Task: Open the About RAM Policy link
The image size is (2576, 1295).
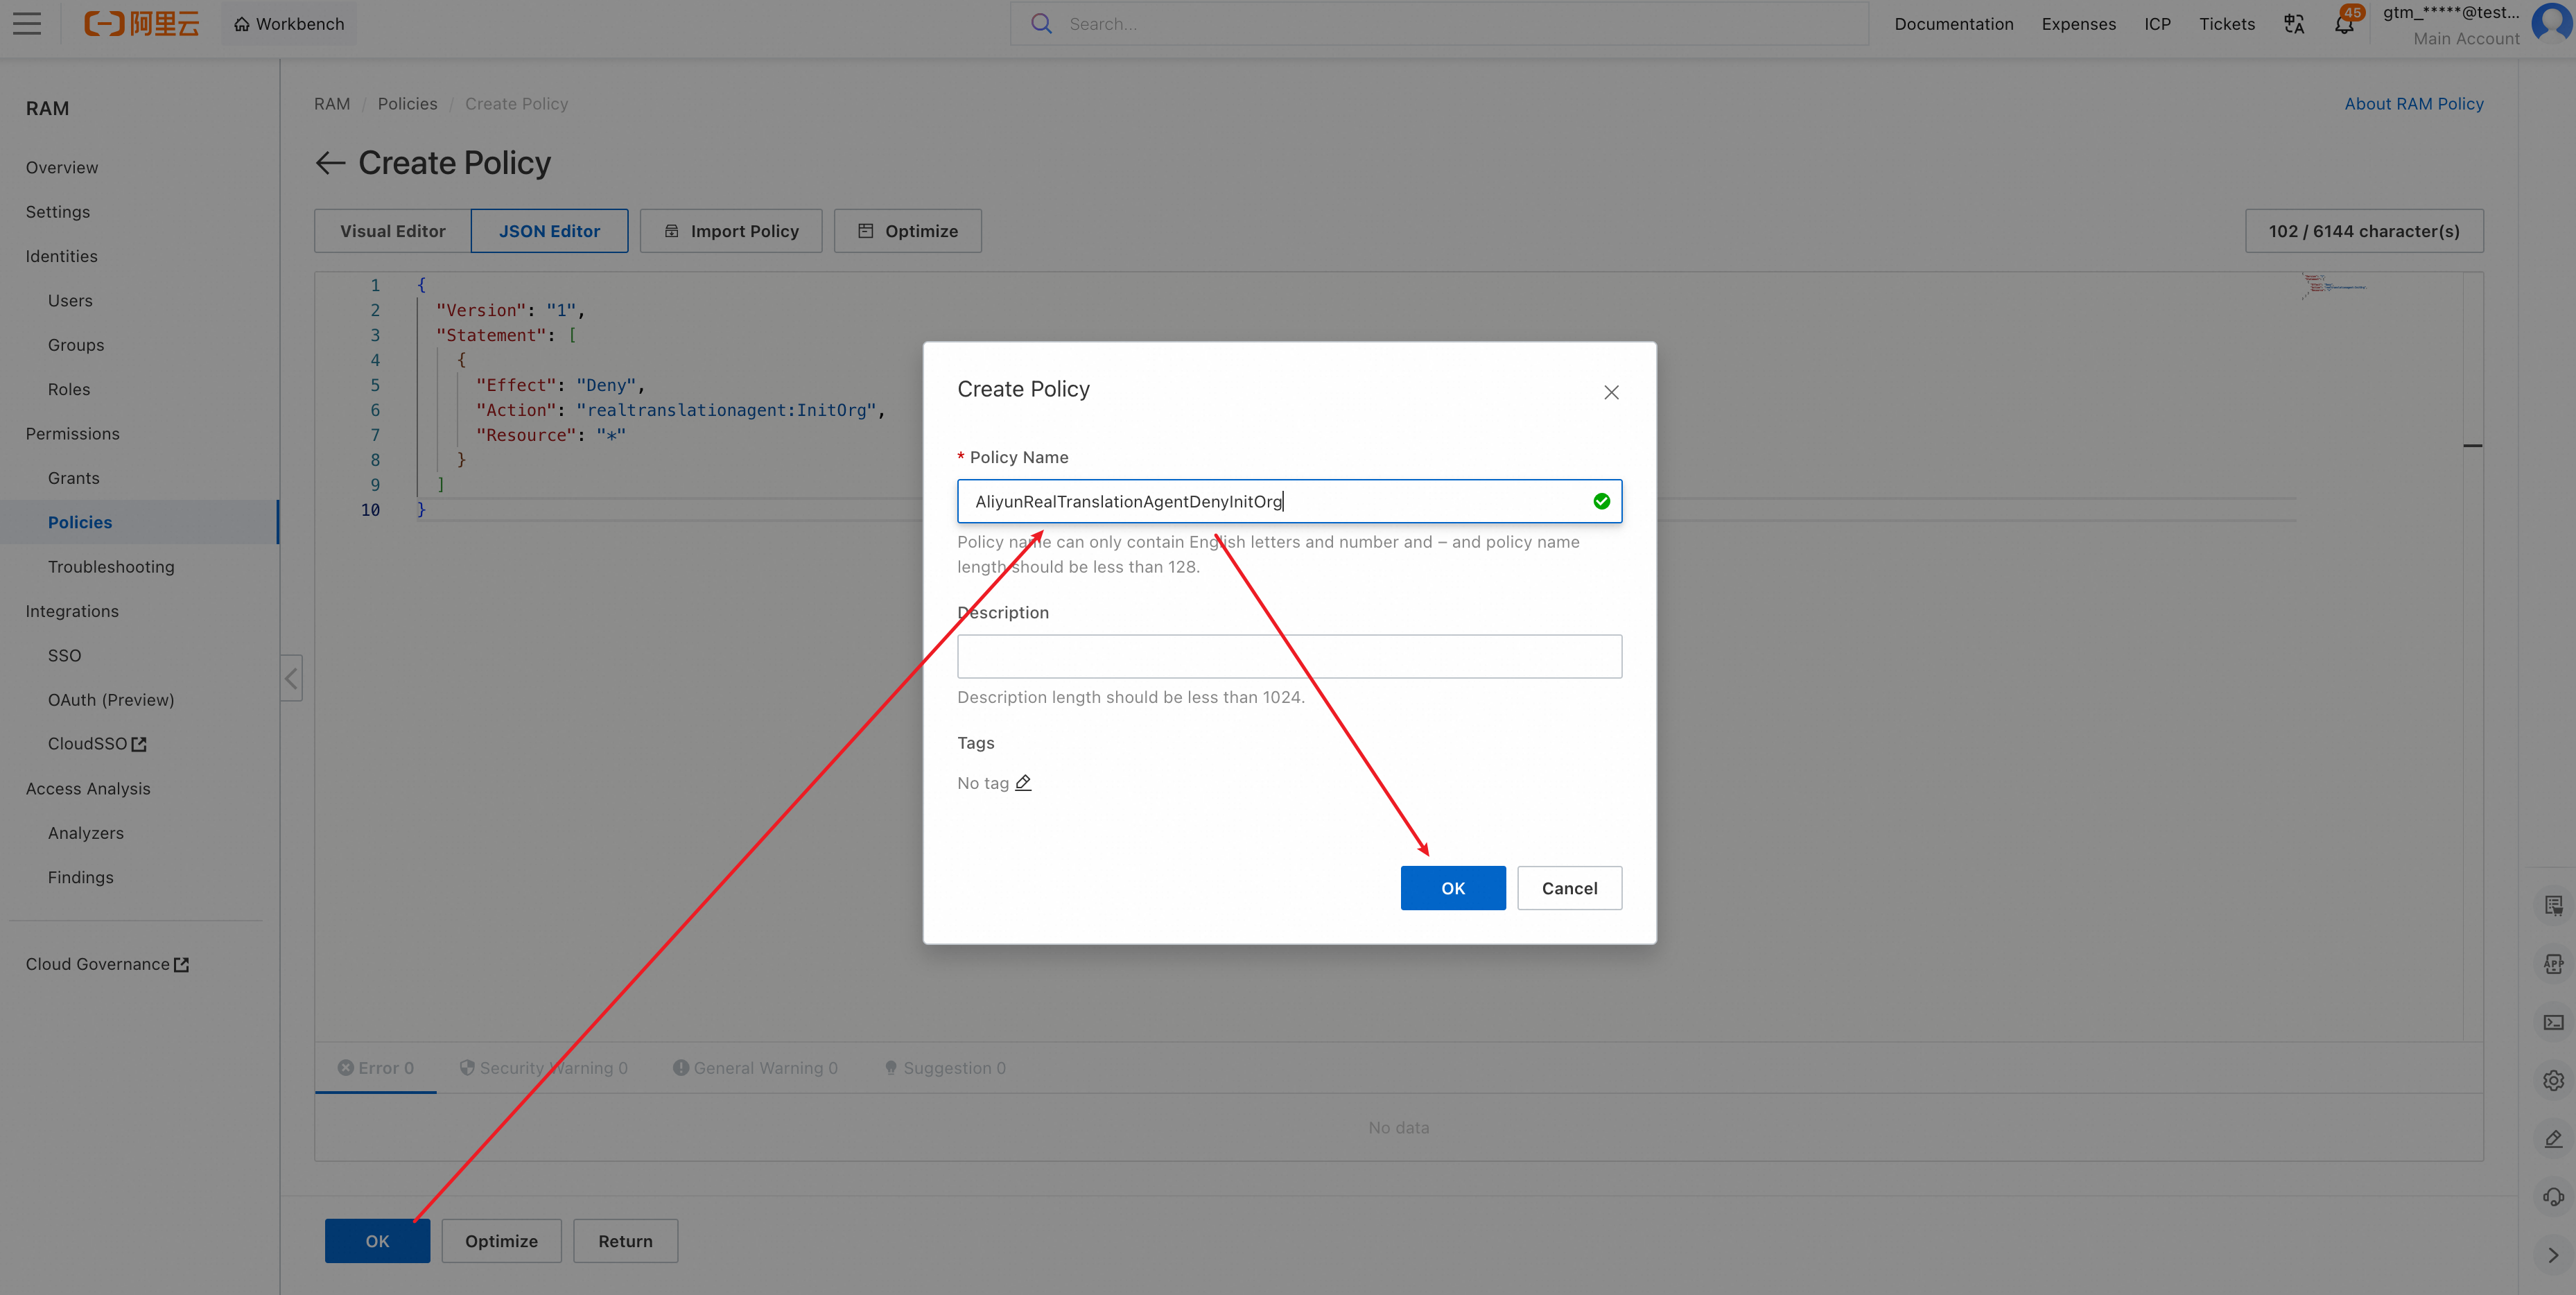Action: coord(2413,104)
